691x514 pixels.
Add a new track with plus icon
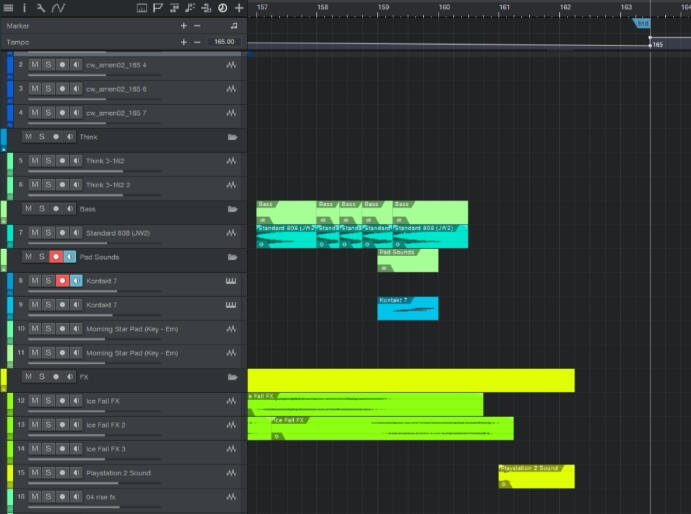click(x=239, y=8)
